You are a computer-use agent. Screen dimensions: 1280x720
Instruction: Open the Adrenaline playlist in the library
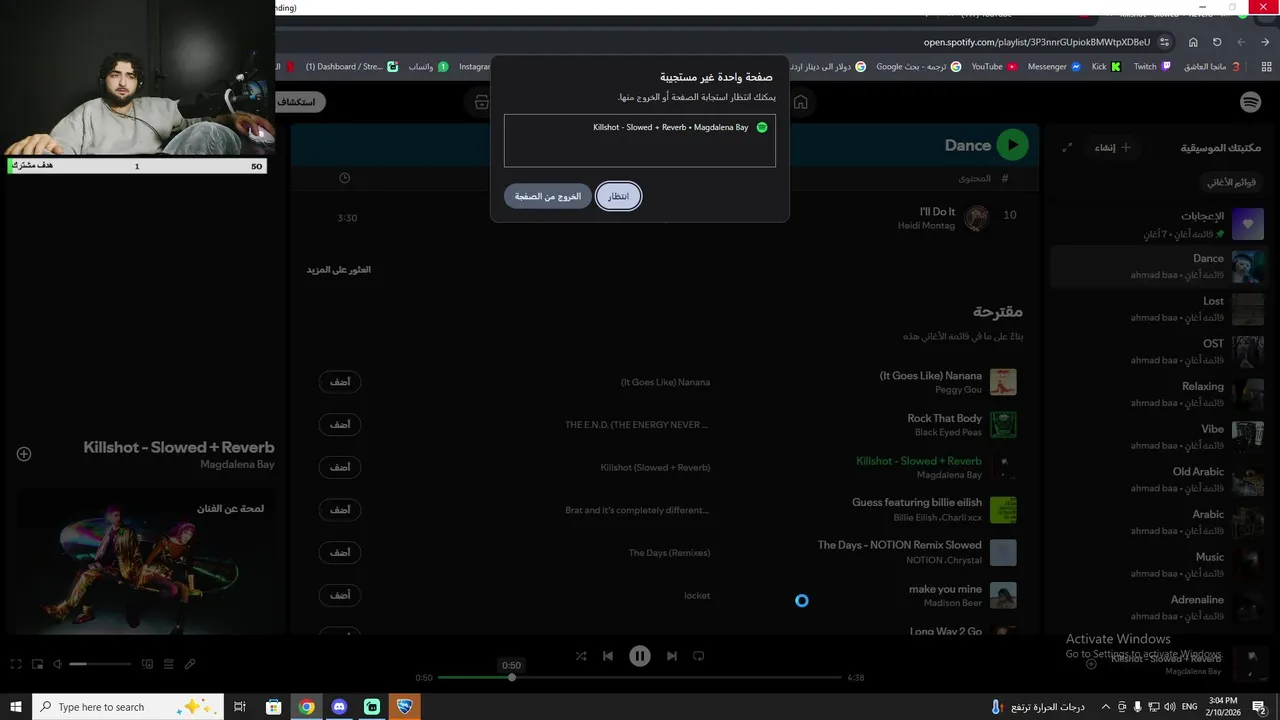click(x=1158, y=607)
